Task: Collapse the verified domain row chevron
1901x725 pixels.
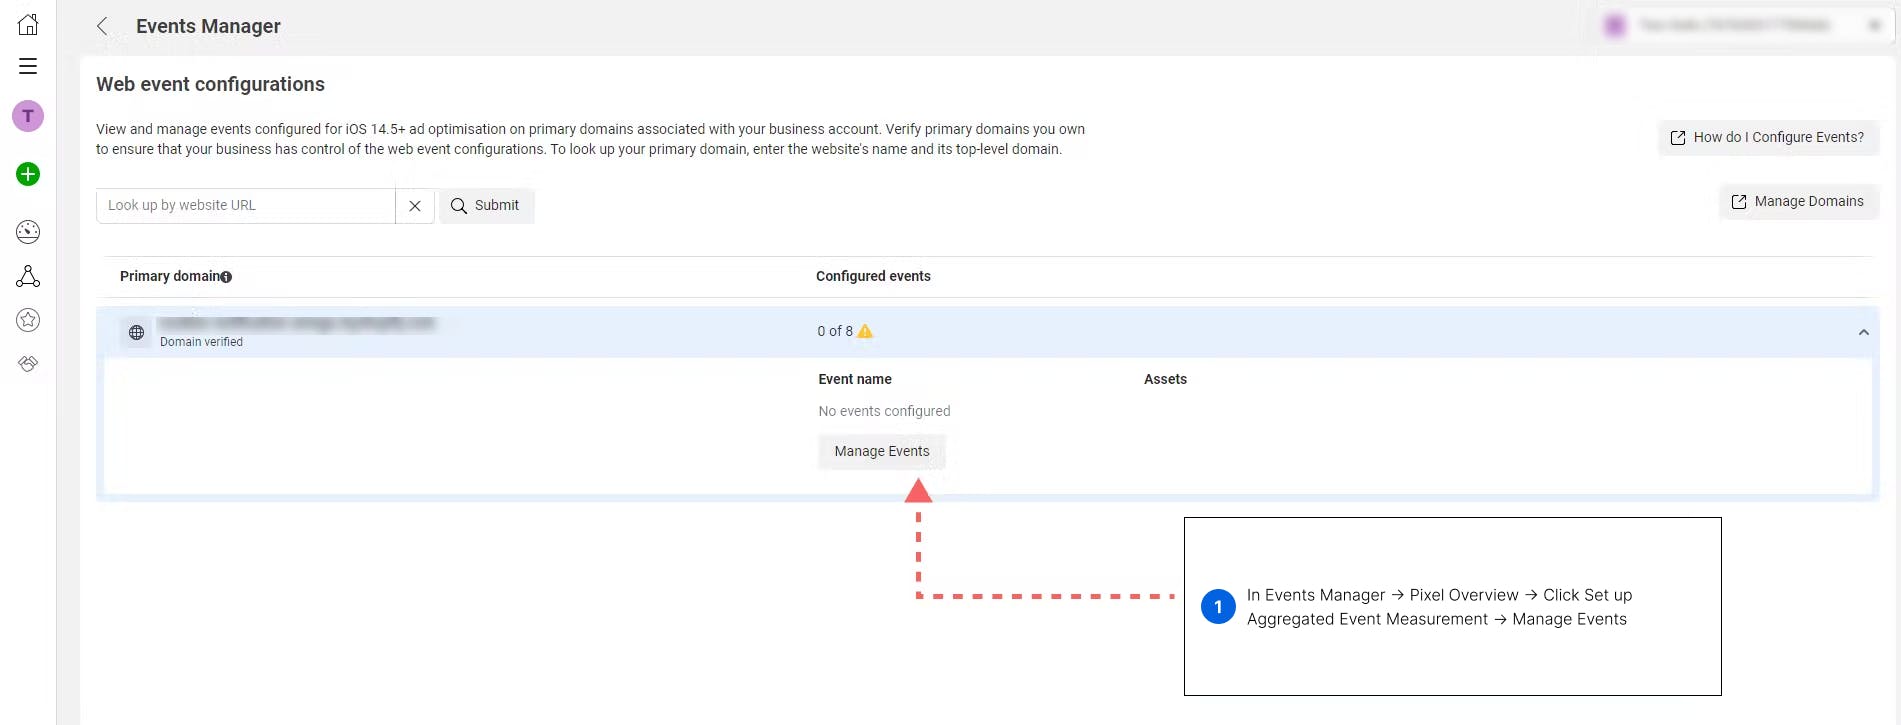Action: 1864,332
